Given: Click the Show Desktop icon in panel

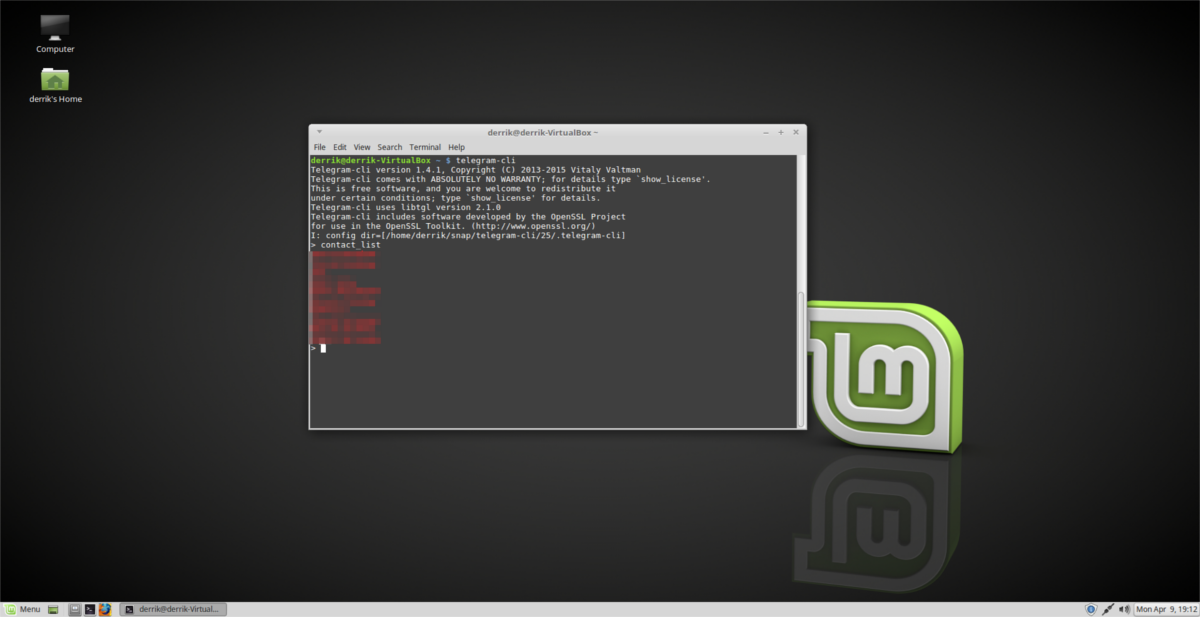Looking at the screenshot, I should coord(54,608).
